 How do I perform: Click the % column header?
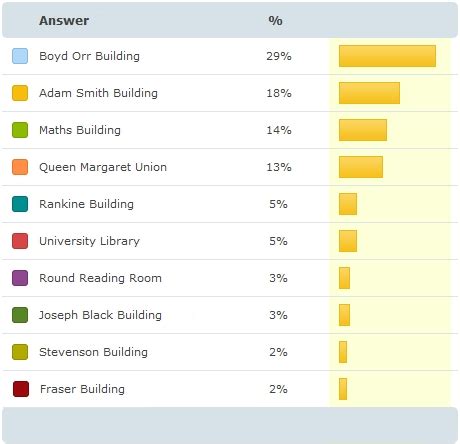coord(275,21)
